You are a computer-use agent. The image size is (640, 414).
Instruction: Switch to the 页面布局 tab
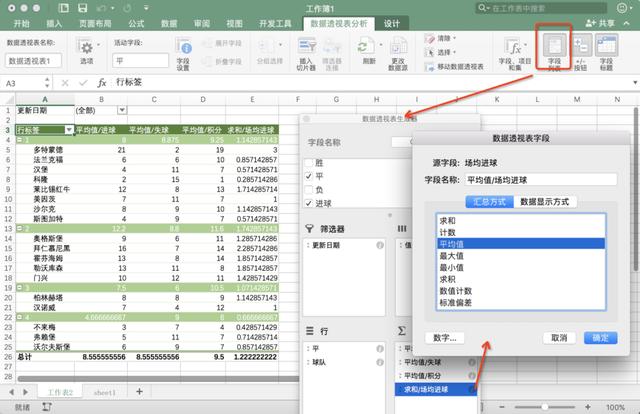coord(95,24)
